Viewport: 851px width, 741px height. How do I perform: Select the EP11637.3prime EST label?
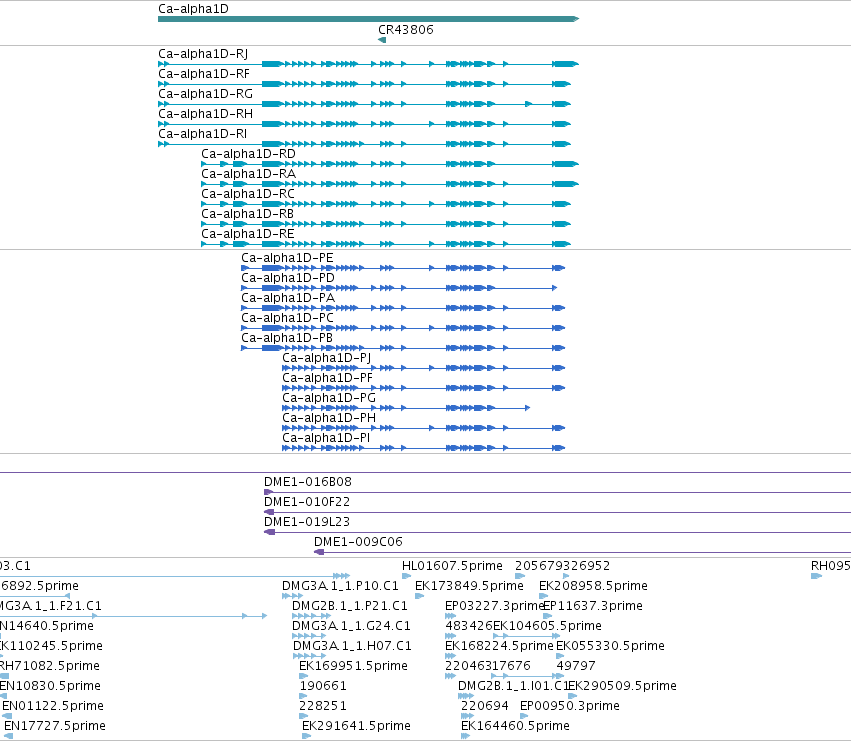pos(593,606)
